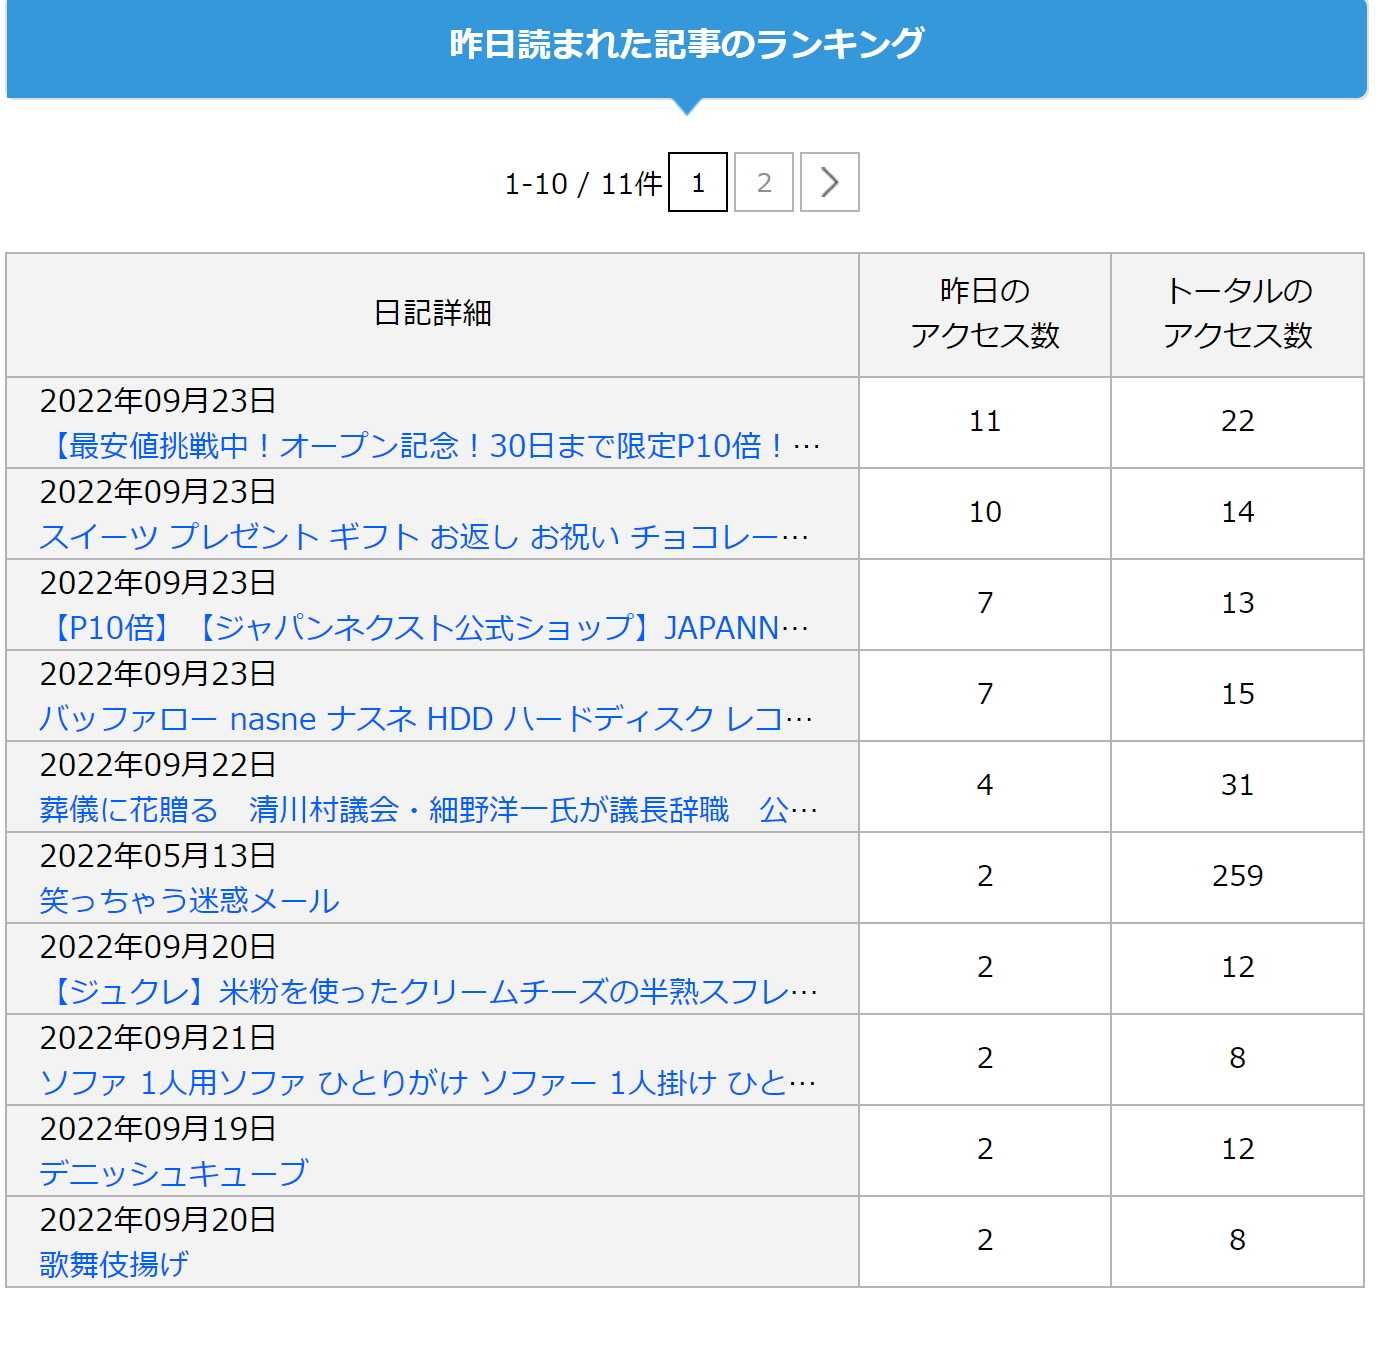Open the 歌舞伎揚げ article link
The height and width of the screenshot is (1360, 1379).
click(114, 1265)
